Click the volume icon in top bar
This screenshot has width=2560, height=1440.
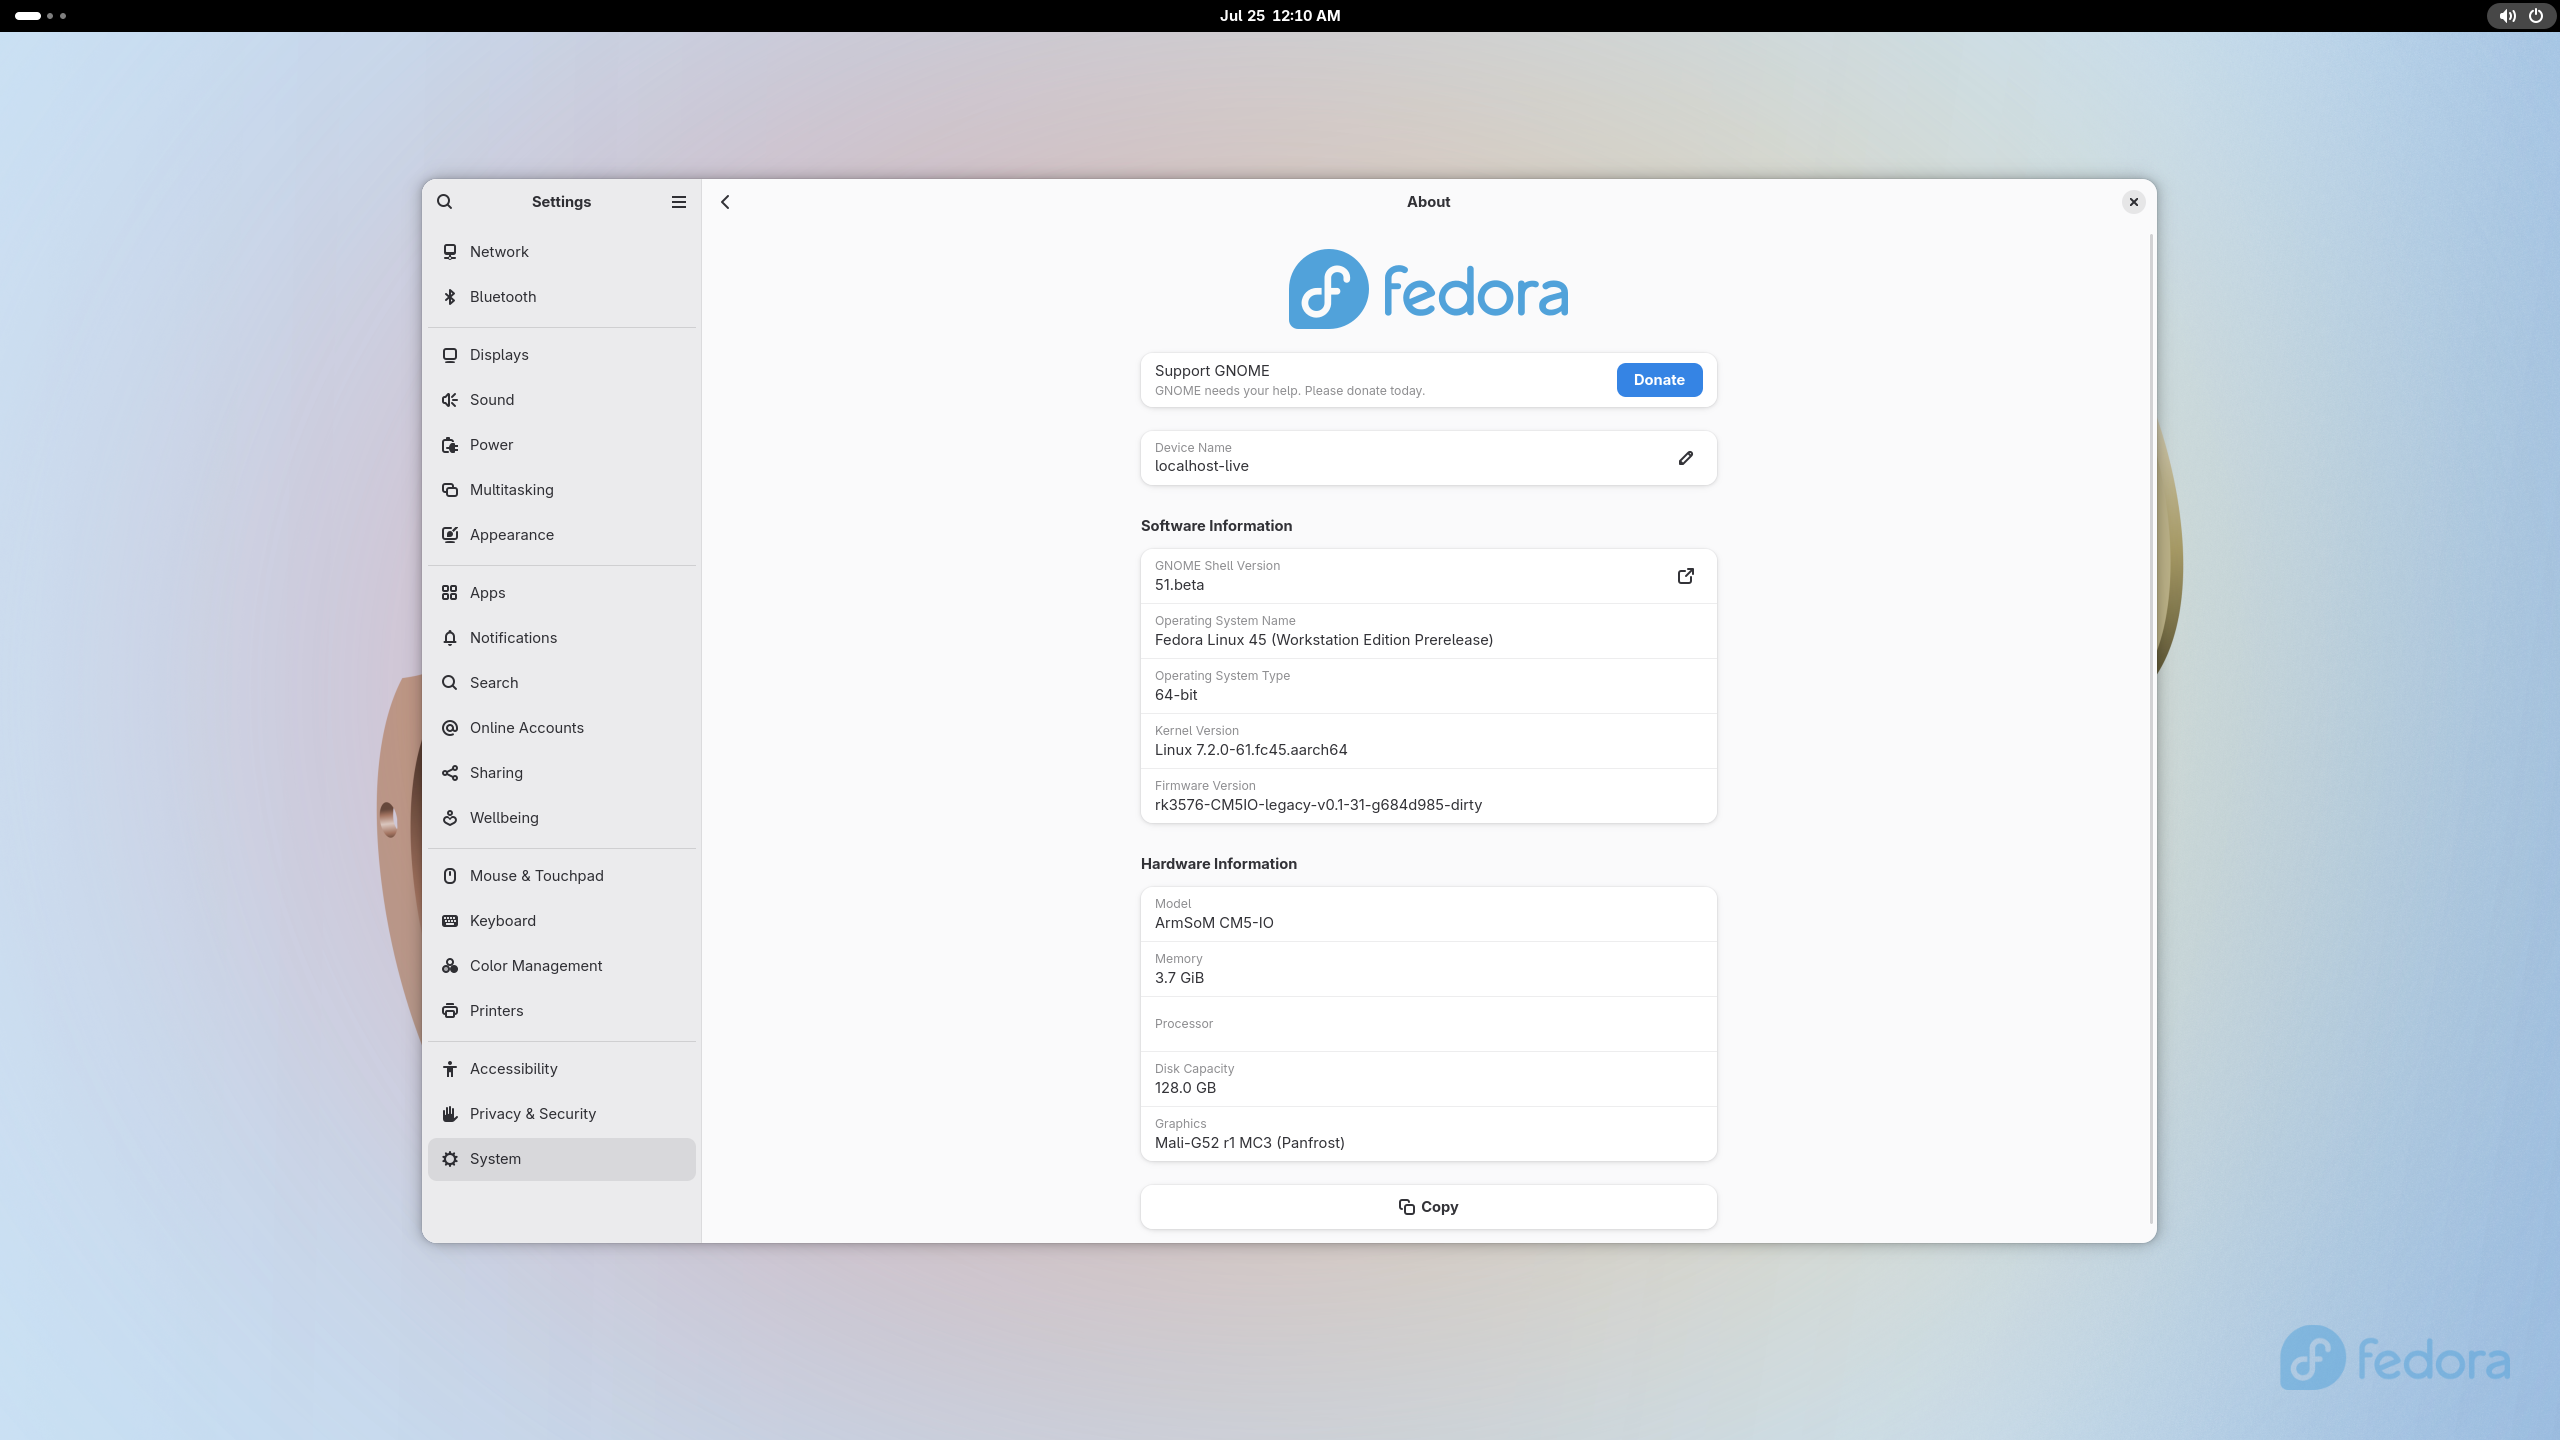(2507, 16)
